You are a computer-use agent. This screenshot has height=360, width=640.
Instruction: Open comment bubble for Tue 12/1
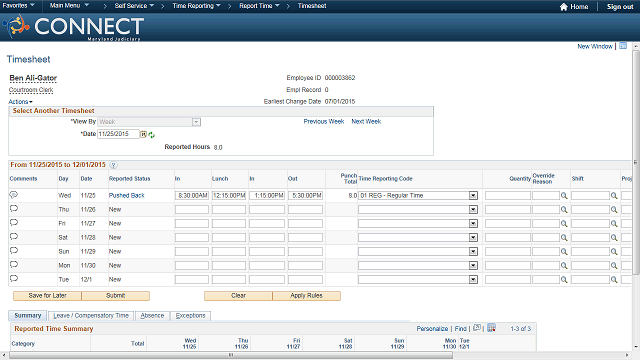[14, 278]
